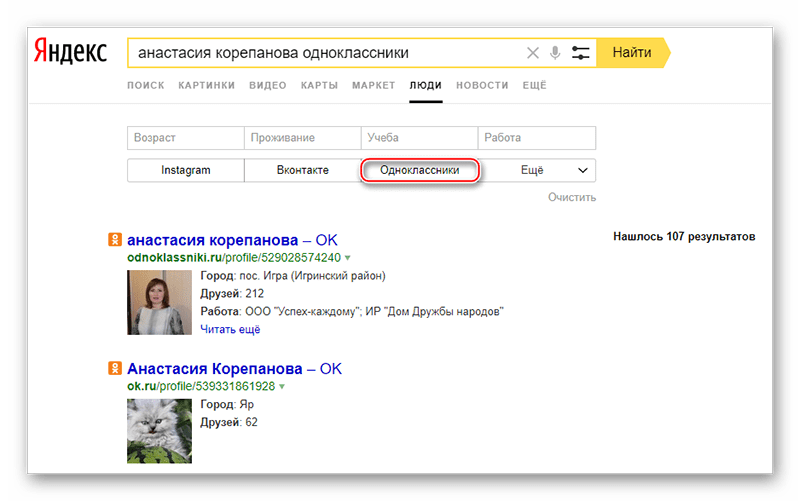The height and width of the screenshot is (501, 800).
Task: Click Город: Яр text
Action: coord(227,405)
